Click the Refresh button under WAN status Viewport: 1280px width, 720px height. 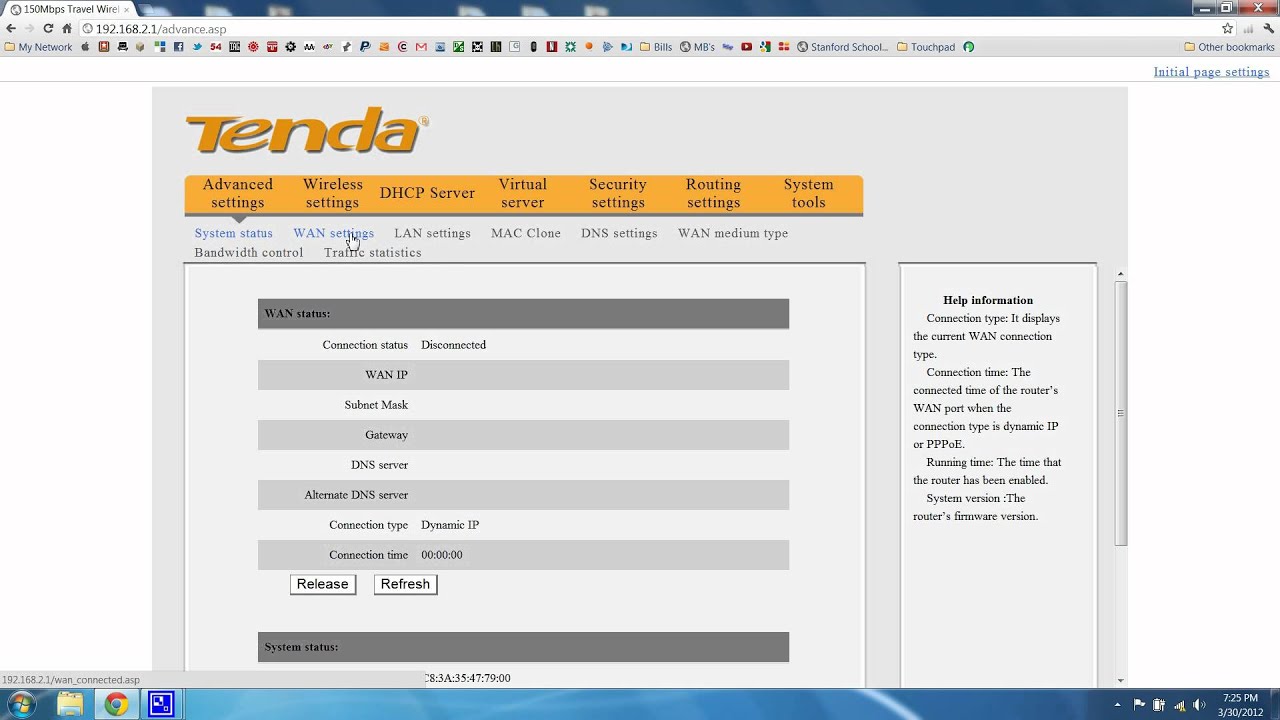pos(405,584)
